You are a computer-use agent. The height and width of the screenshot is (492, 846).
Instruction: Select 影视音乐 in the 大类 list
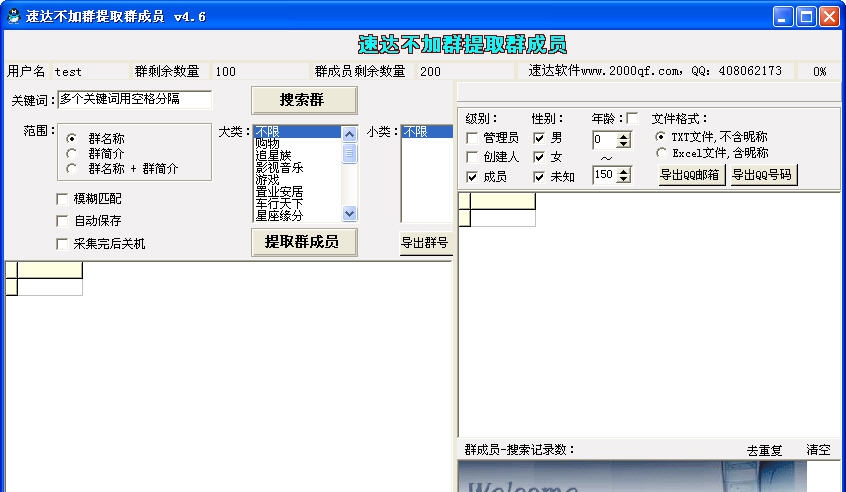(297, 168)
